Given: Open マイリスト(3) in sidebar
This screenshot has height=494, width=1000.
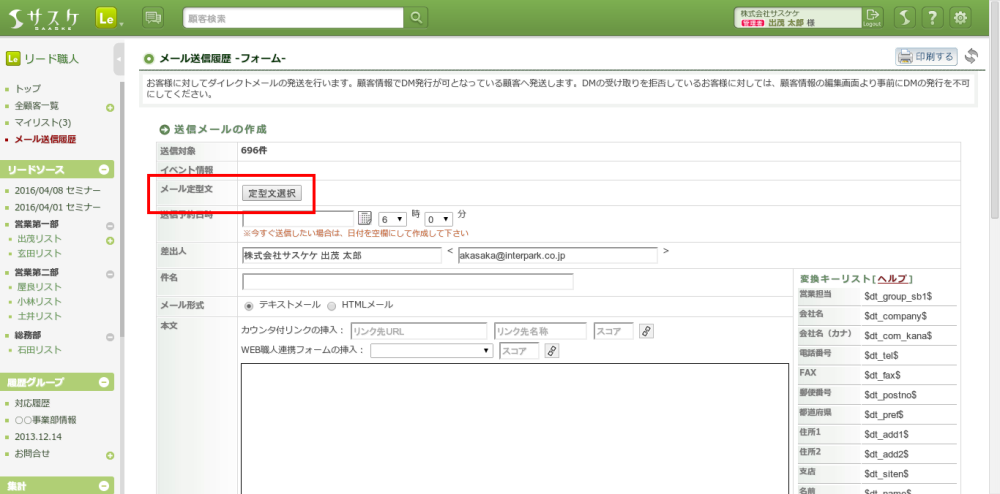Looking at the screenshot, I should coord(42,122).
